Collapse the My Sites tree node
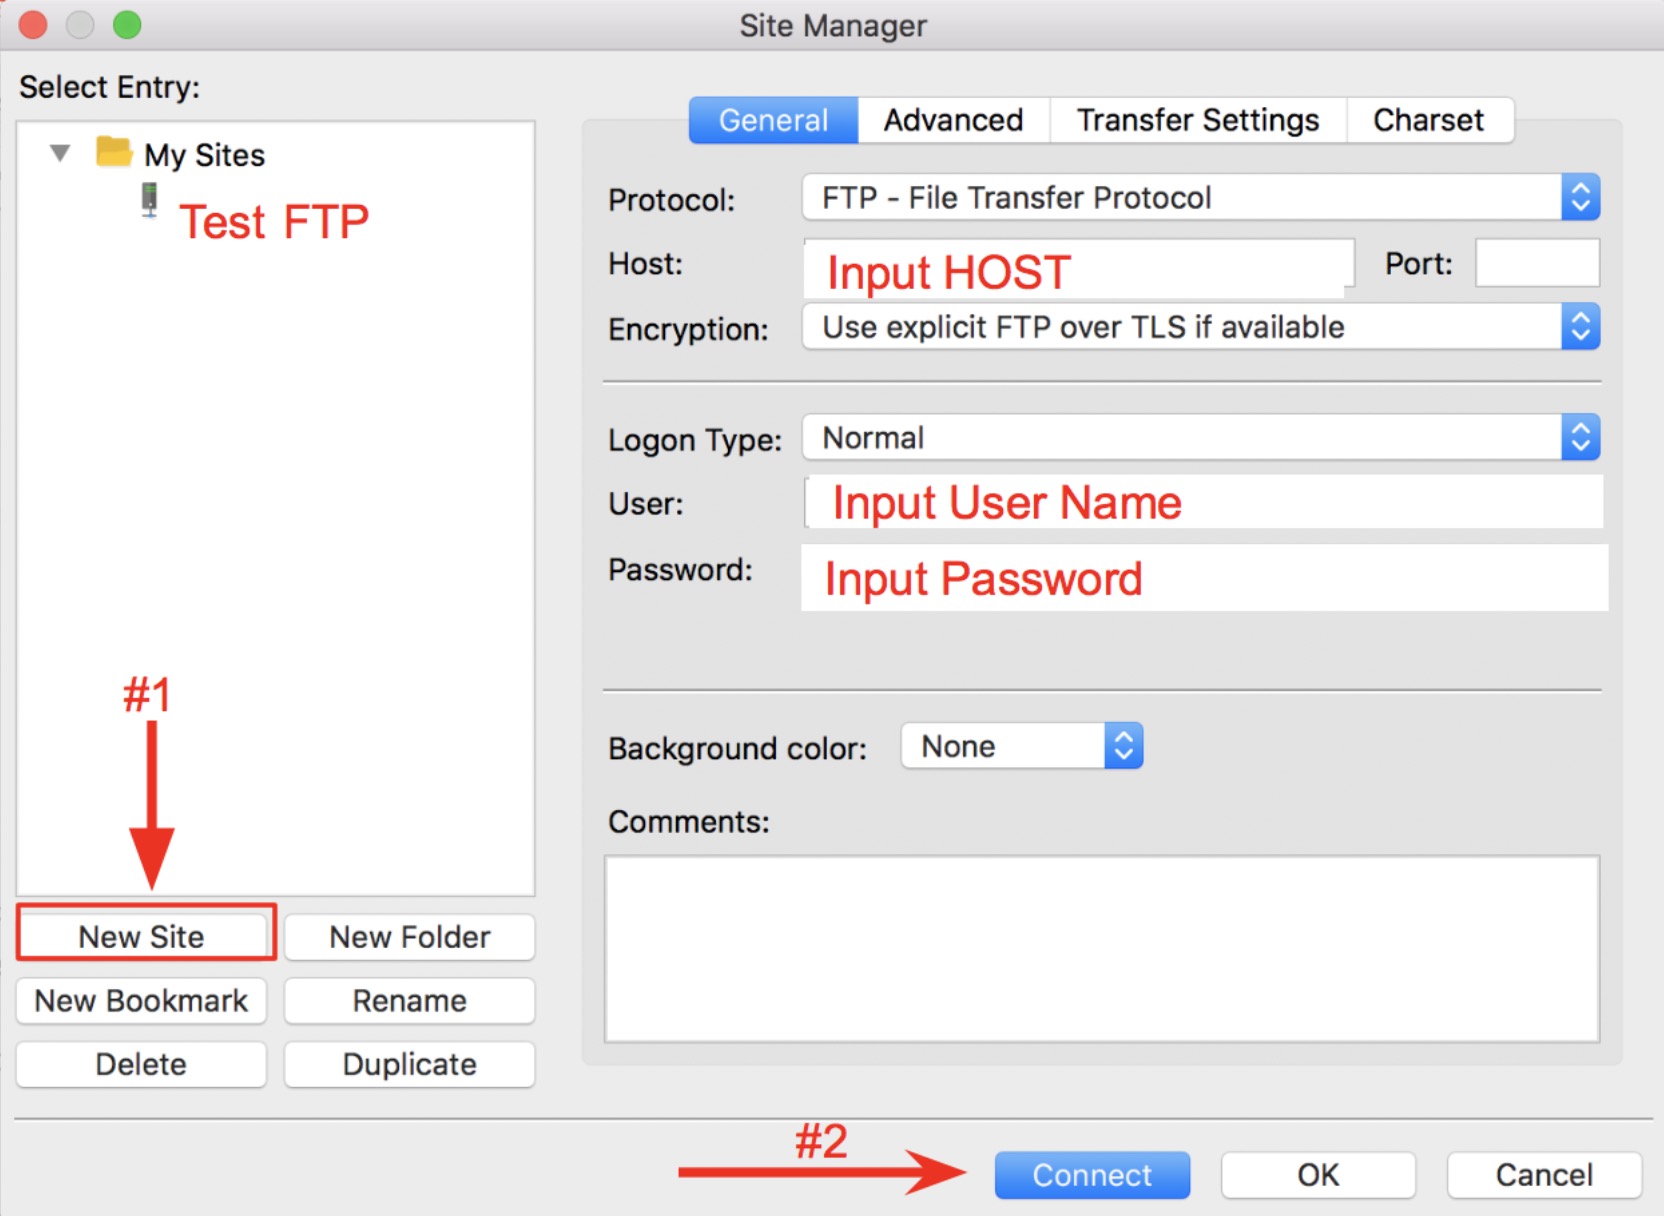The image size is (1664, 1216). point(60,154)
